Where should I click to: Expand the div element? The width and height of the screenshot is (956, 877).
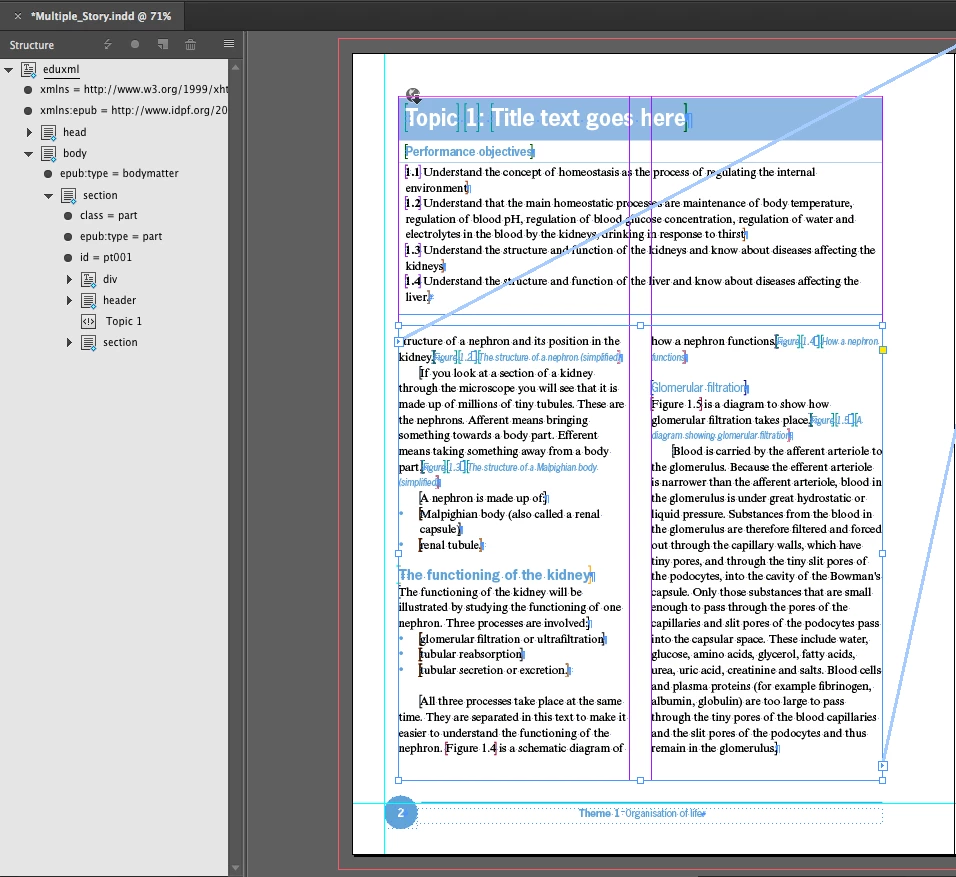coord(69,279)
